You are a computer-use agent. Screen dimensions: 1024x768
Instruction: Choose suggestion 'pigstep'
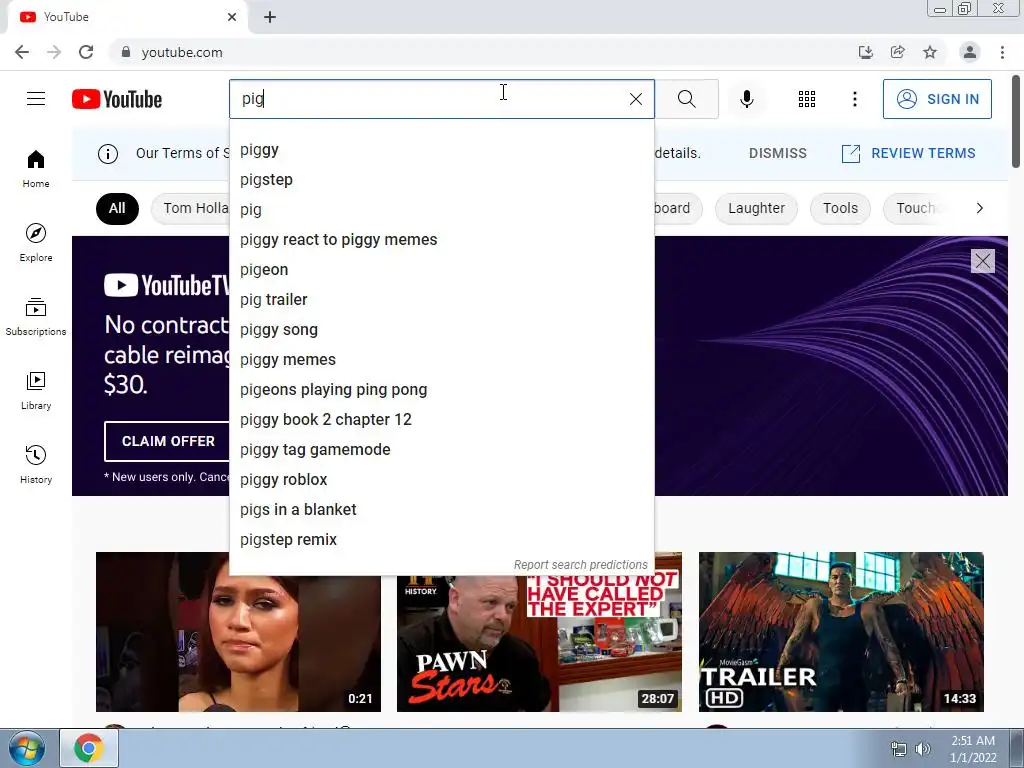coord(441,180)
